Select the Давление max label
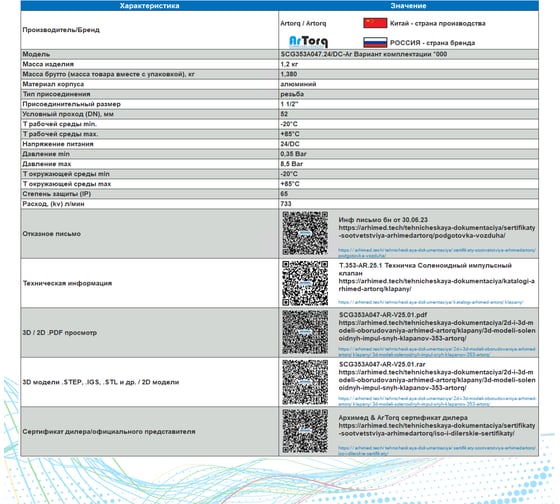560x504 pixels. 47,164
